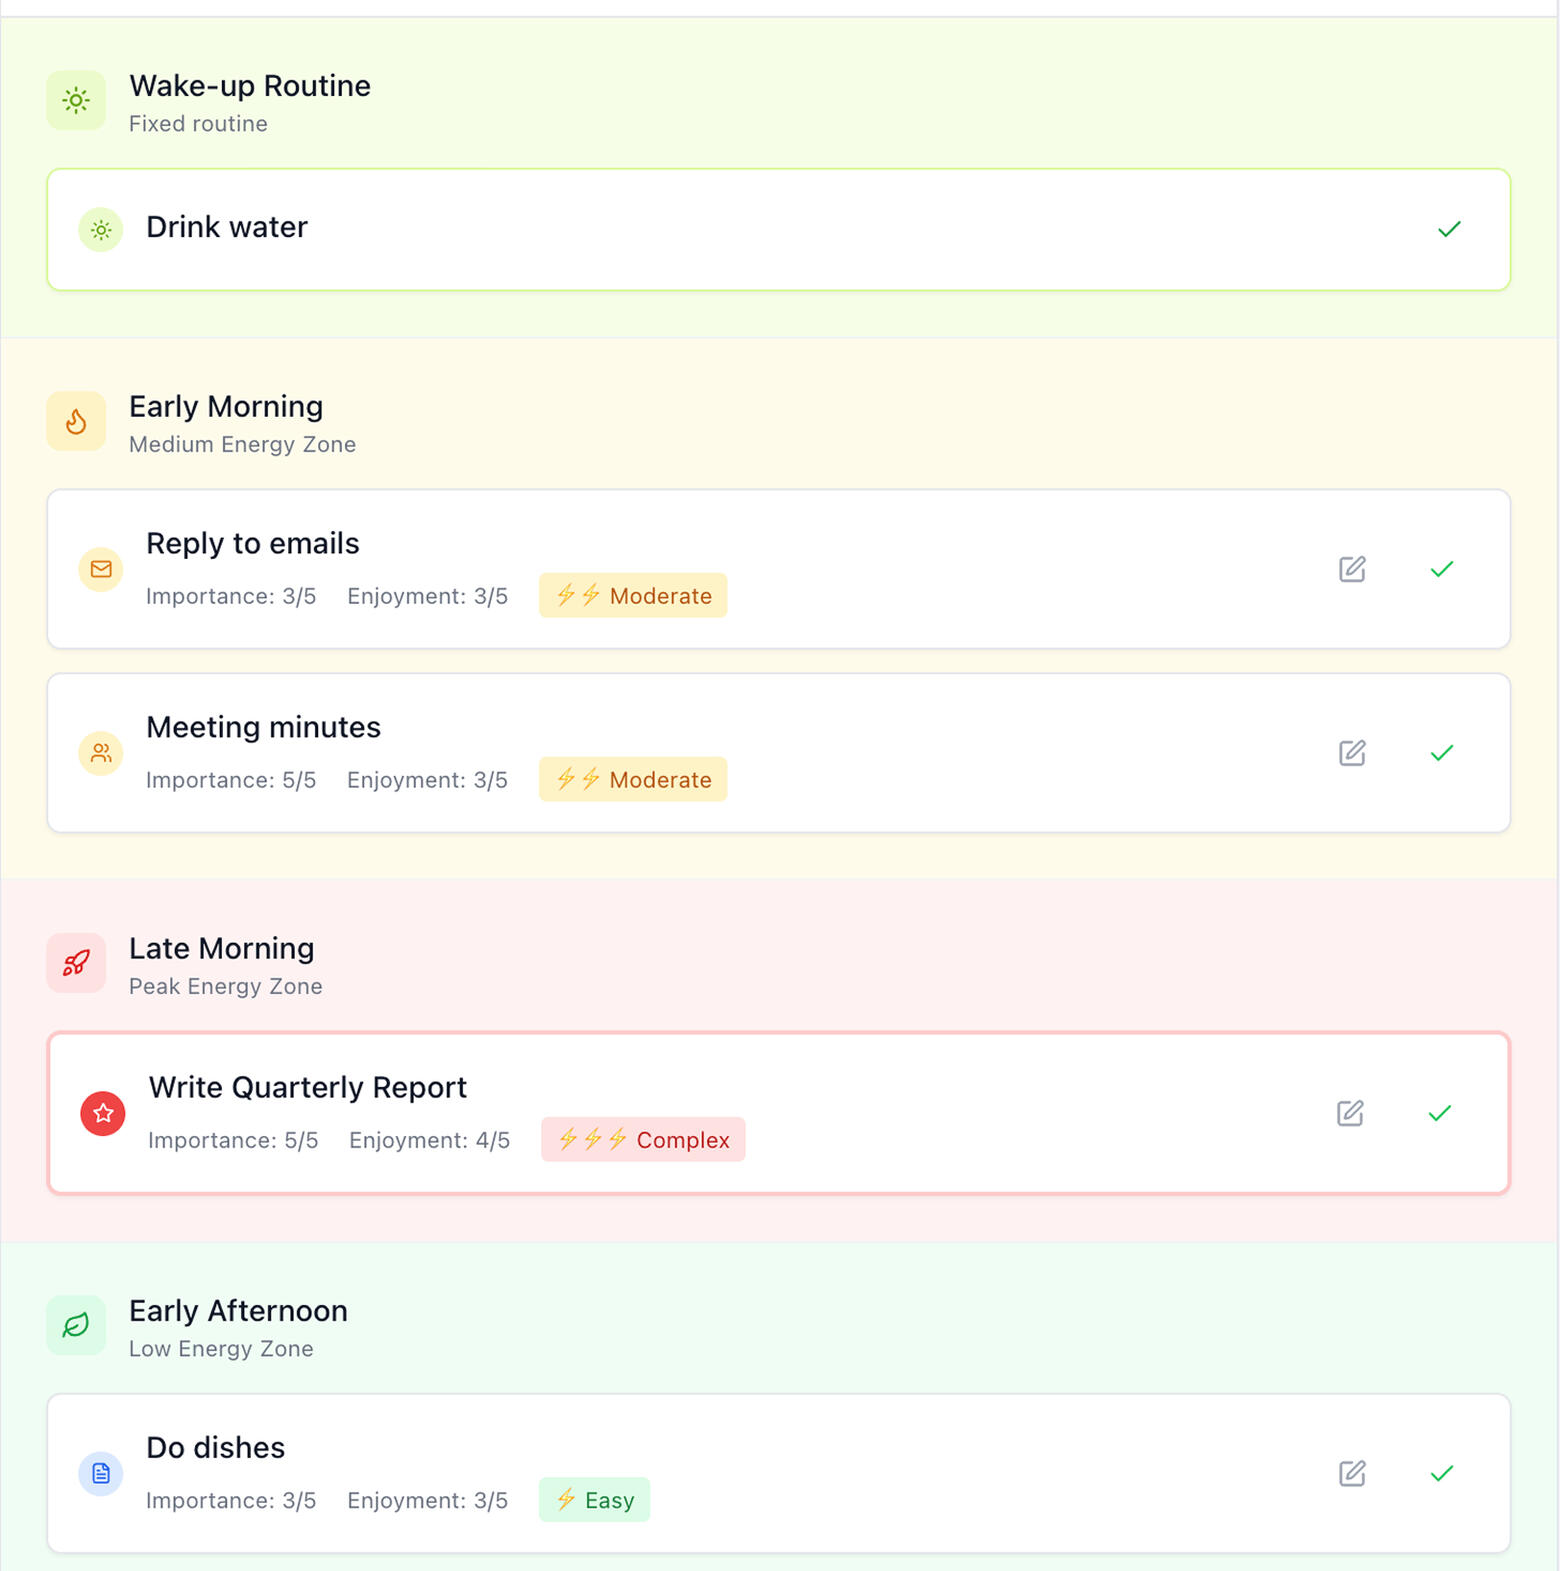Mark Drink water as complete
This screenshot has height=1571, width=1560.
[1449, 229]
